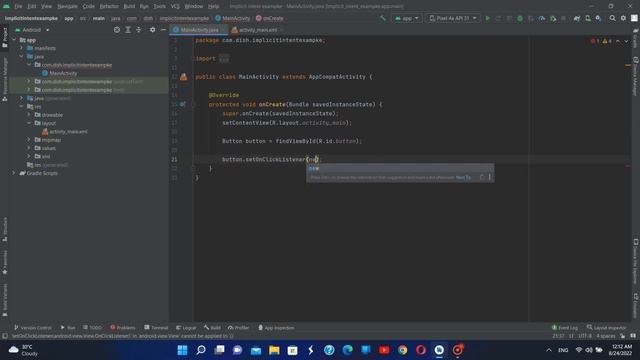Screen dimensions: 640x360
Task: Toggle the Favorites tool window stripe
Action: click(4, 262)
